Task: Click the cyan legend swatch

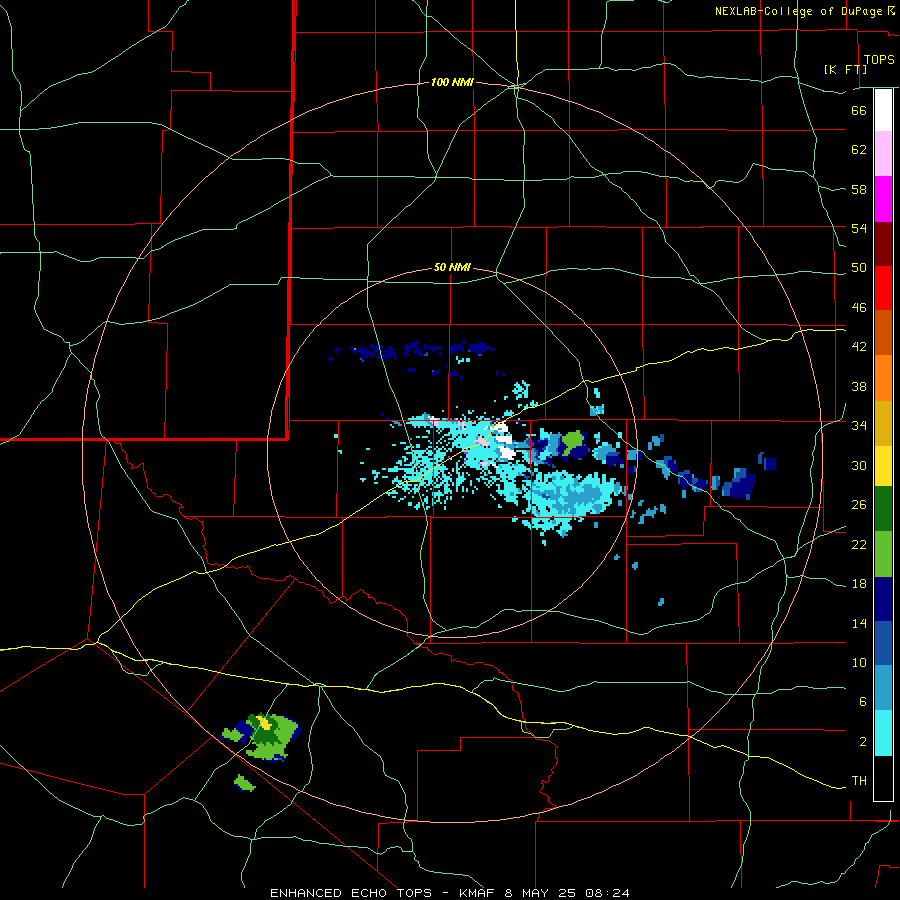Action: (x=883, y=733)
